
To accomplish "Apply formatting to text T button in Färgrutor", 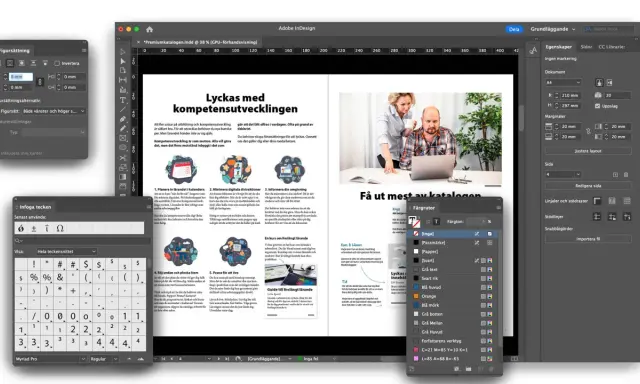I will [x=436, y=222].
